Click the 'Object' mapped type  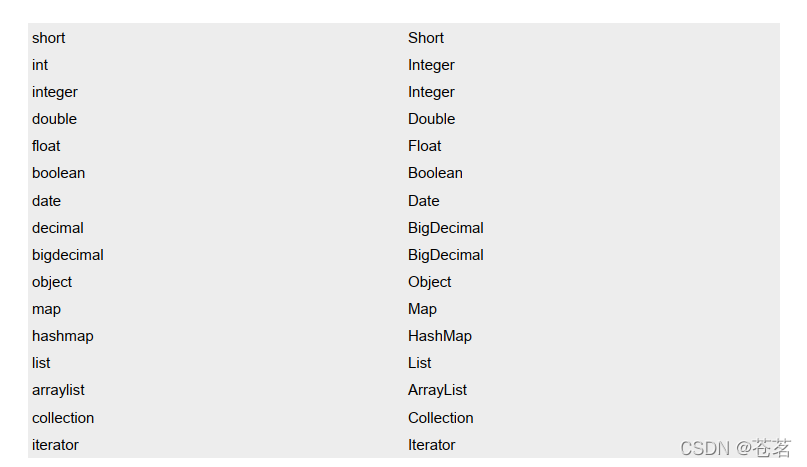point(429,283)
